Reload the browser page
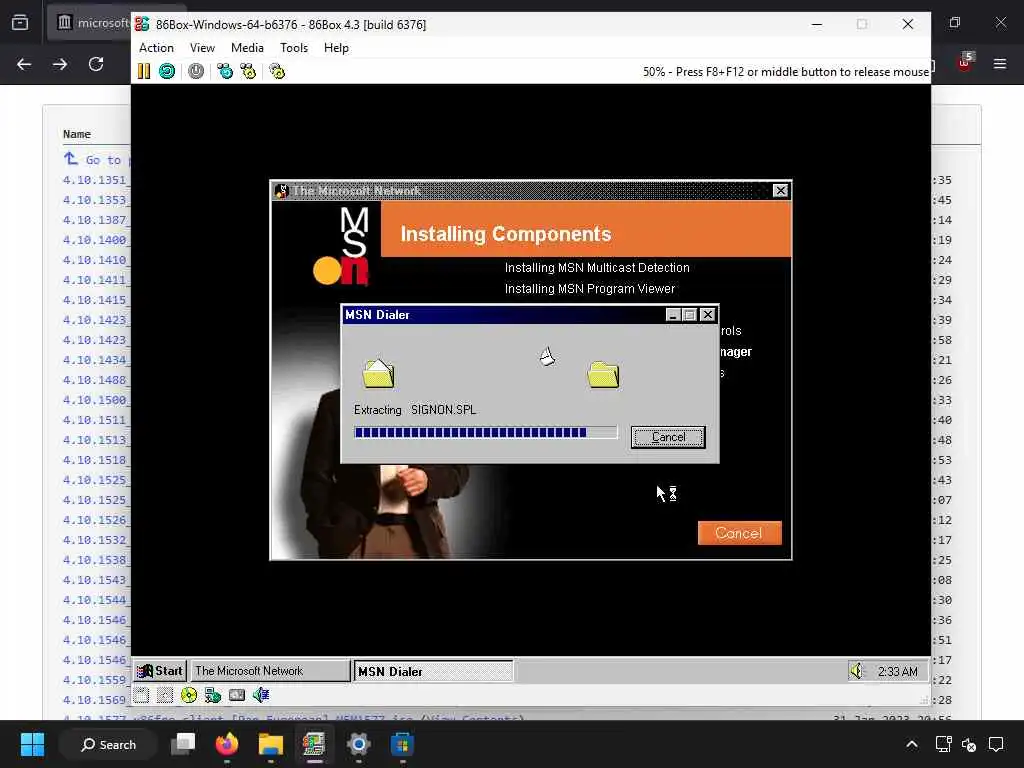 tap(96, 64)
